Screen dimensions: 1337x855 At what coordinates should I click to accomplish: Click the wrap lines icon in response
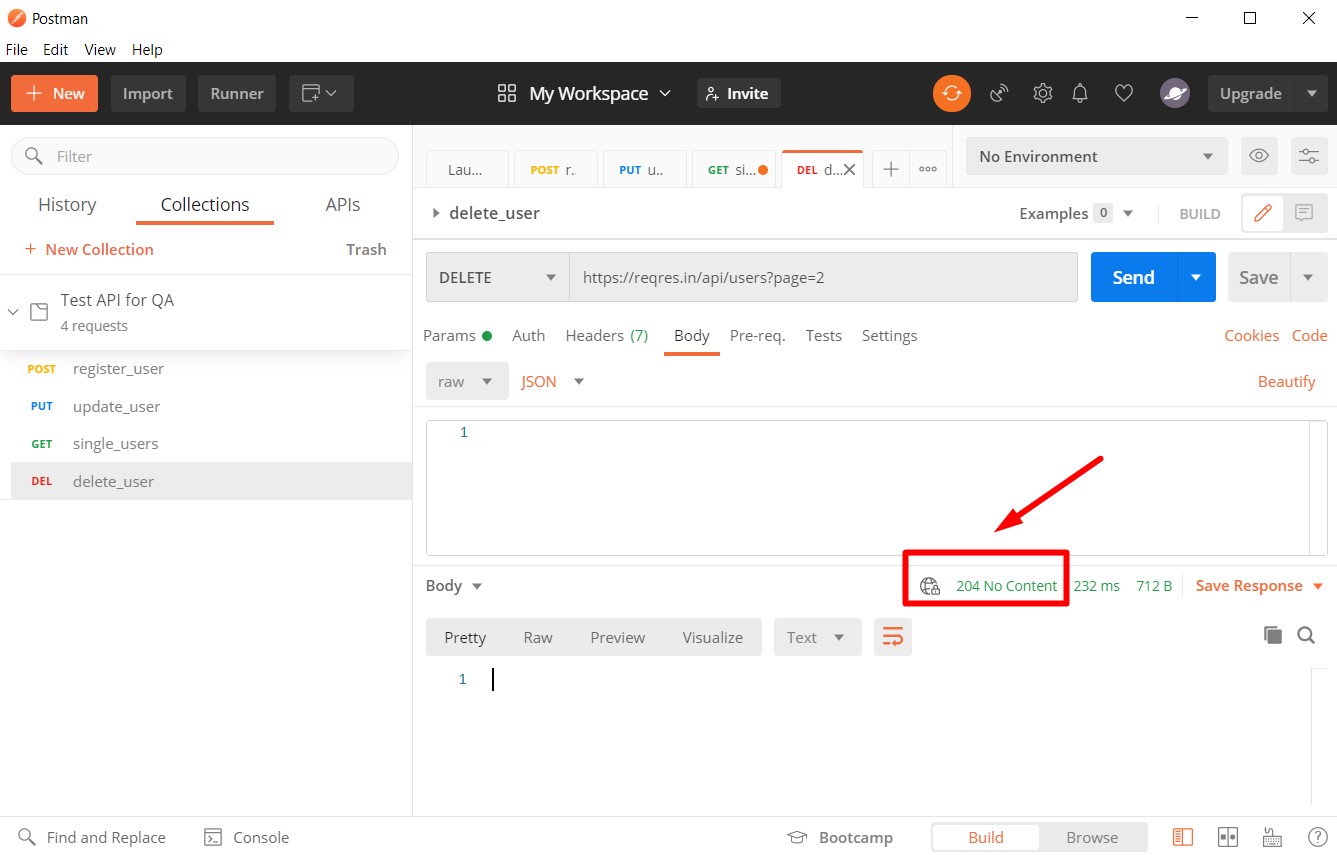pyautogui.click(x=893, y=637)
